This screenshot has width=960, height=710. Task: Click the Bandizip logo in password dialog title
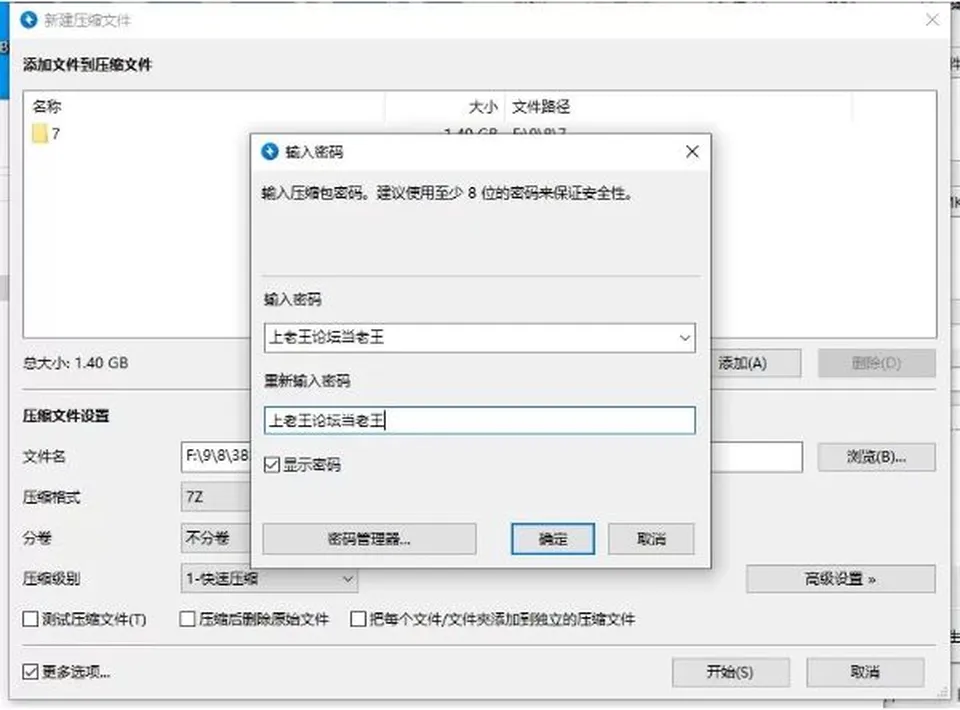[x=269, y=151]
